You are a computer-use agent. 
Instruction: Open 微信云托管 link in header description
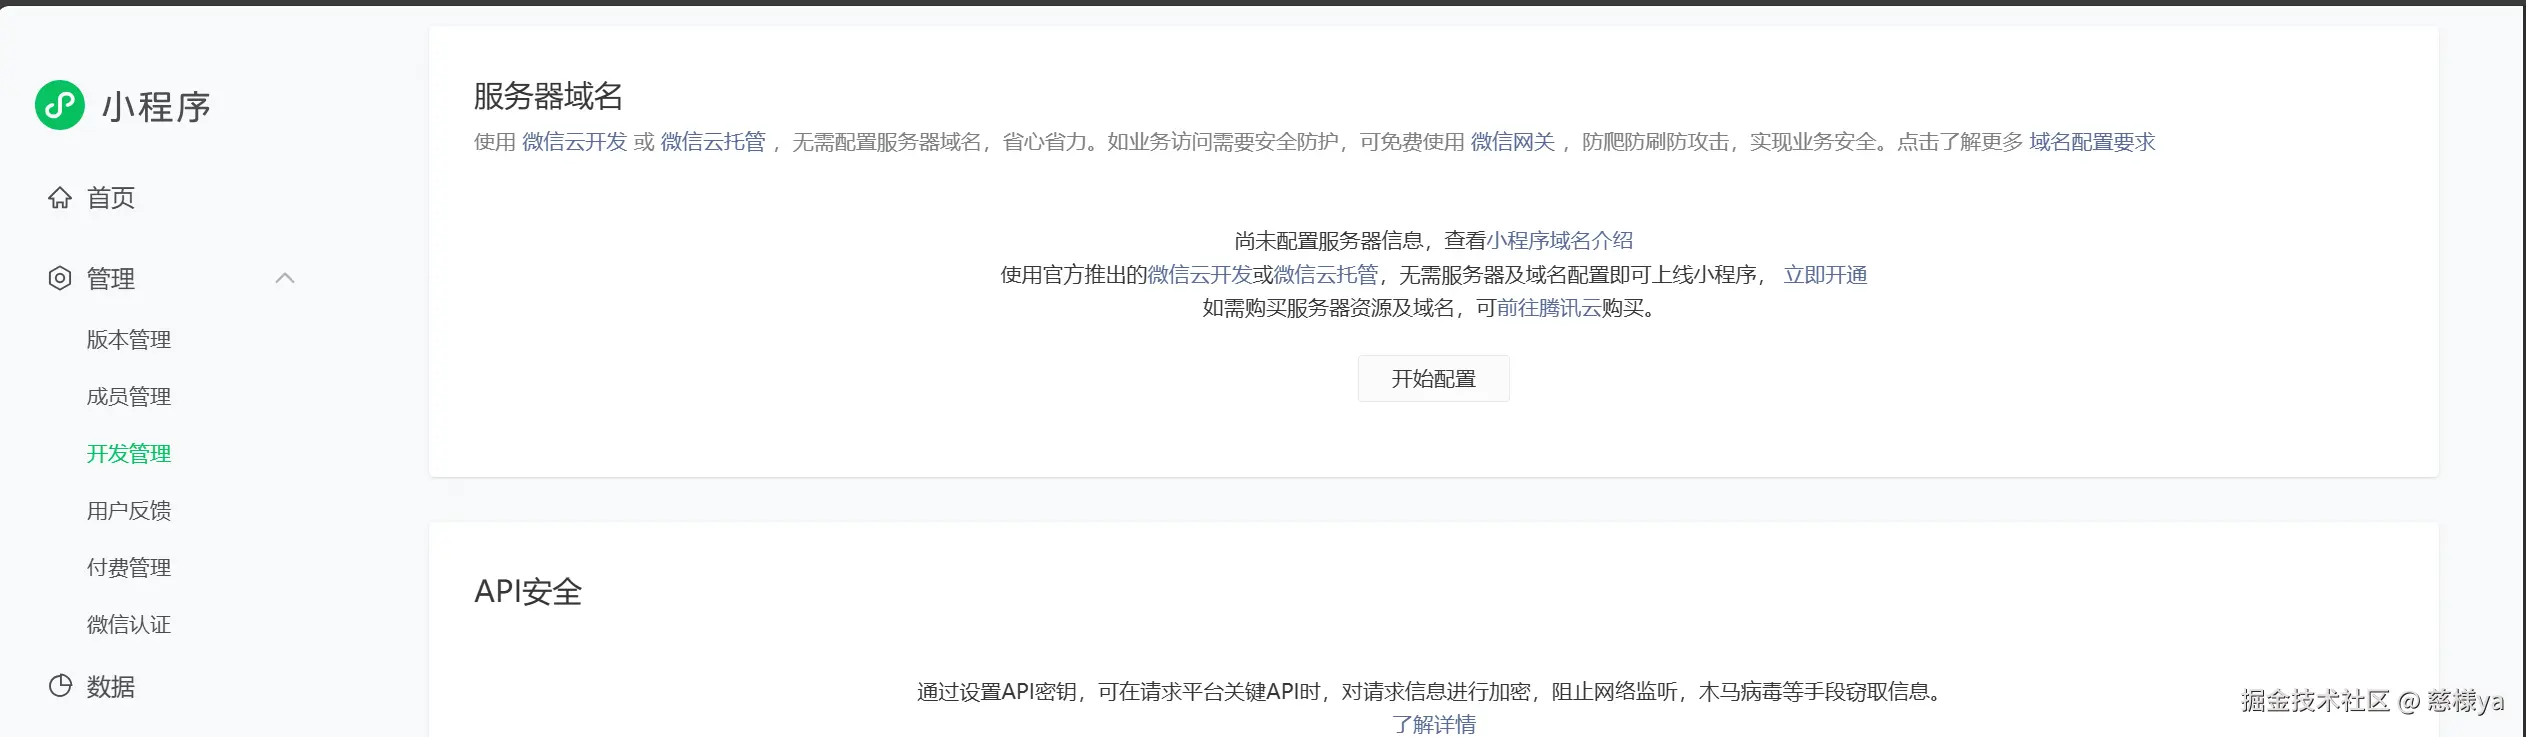tap(713, 142)
